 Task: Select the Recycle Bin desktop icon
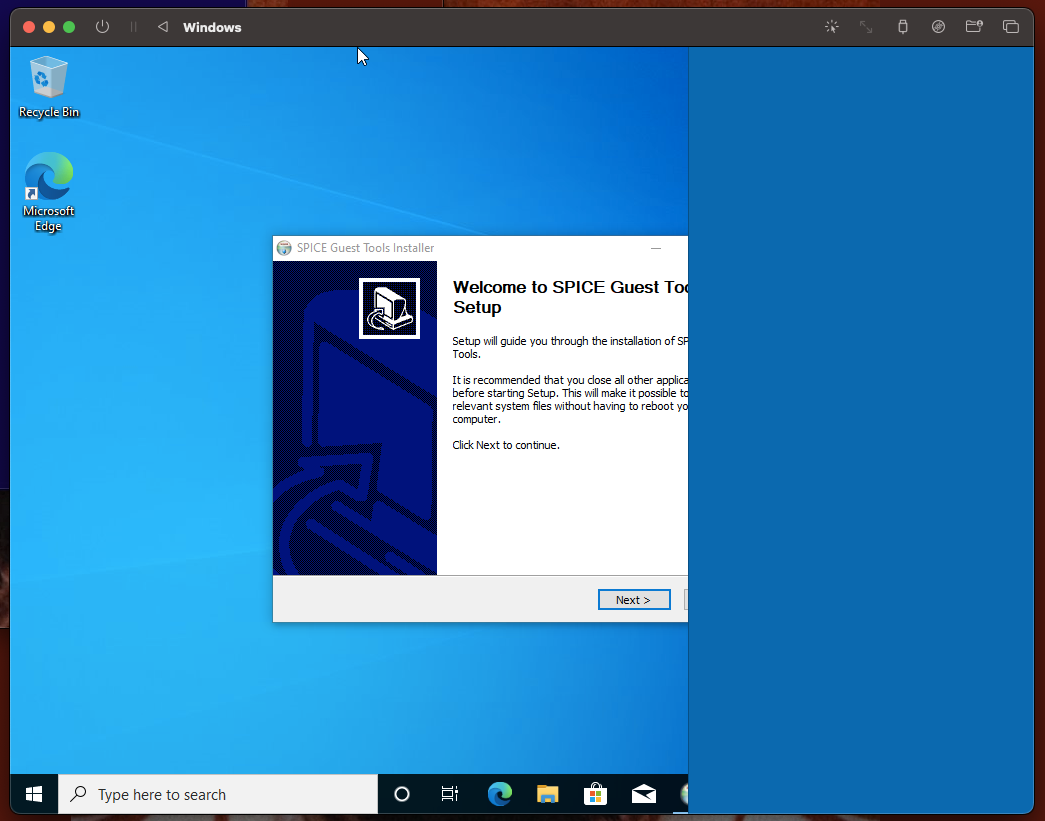(49, 87)
